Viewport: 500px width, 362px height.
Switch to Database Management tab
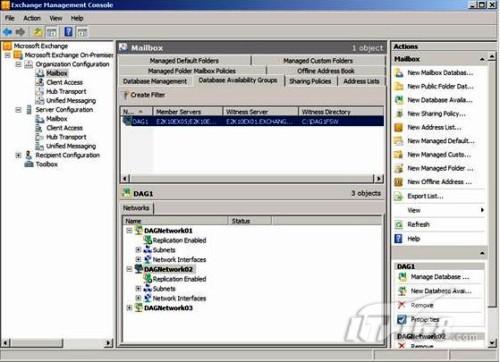click(x=155, y=81)
